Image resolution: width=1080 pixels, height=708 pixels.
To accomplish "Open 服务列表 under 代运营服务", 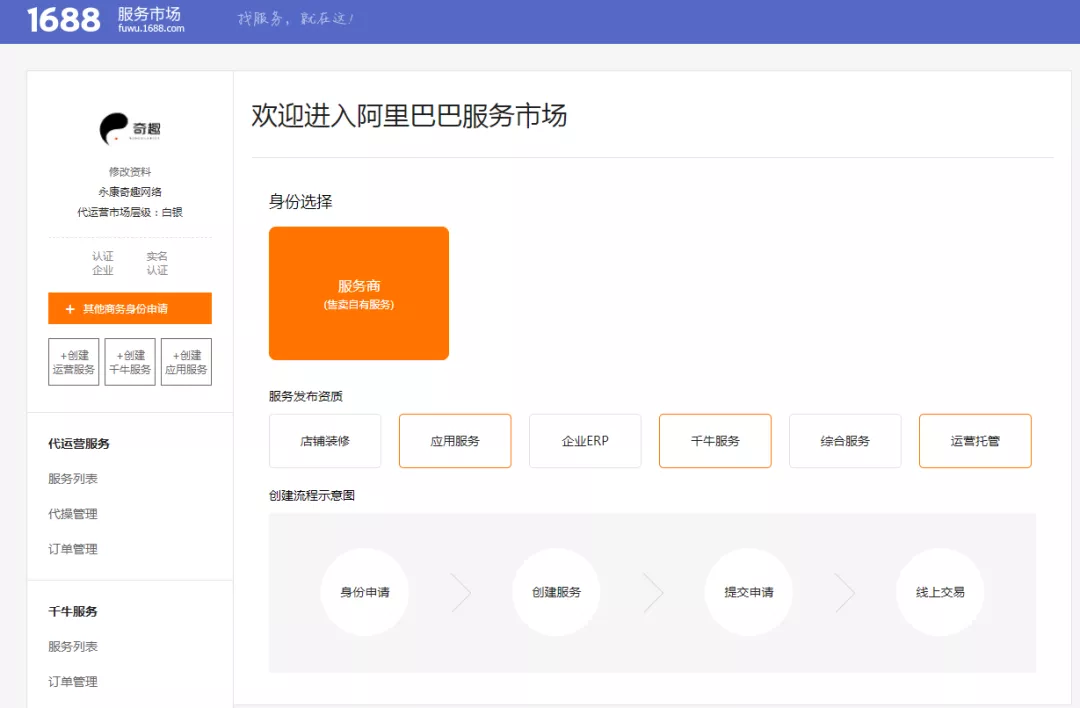I will pos(73,479).
